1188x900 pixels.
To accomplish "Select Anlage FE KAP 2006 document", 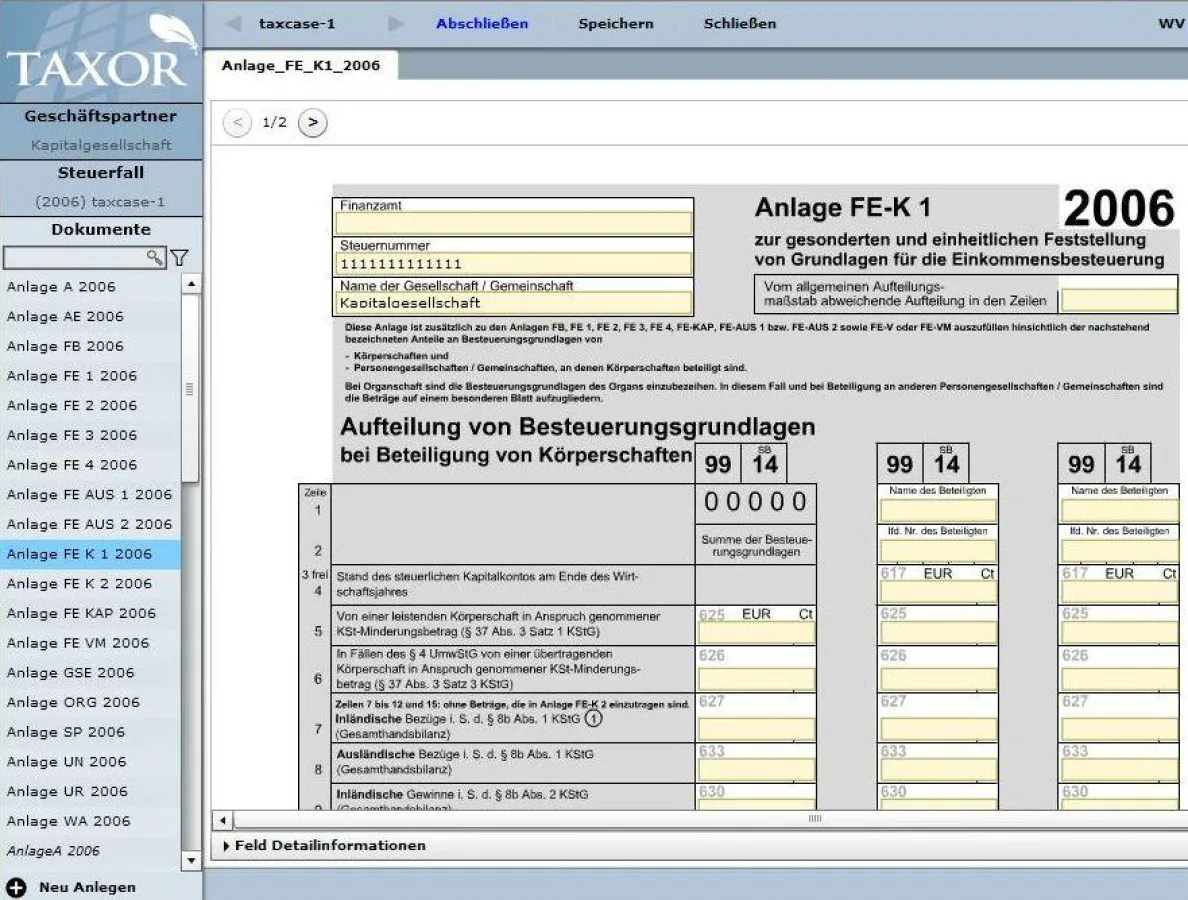I will point(81,613).
